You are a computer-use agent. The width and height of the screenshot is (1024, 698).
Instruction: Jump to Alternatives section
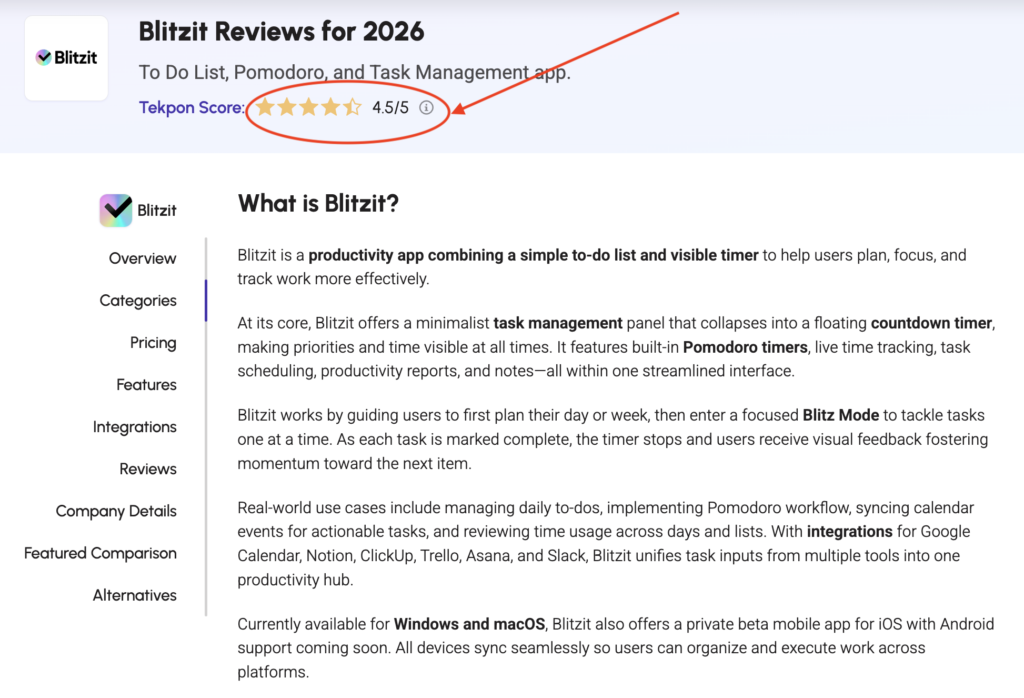point(135,595)
